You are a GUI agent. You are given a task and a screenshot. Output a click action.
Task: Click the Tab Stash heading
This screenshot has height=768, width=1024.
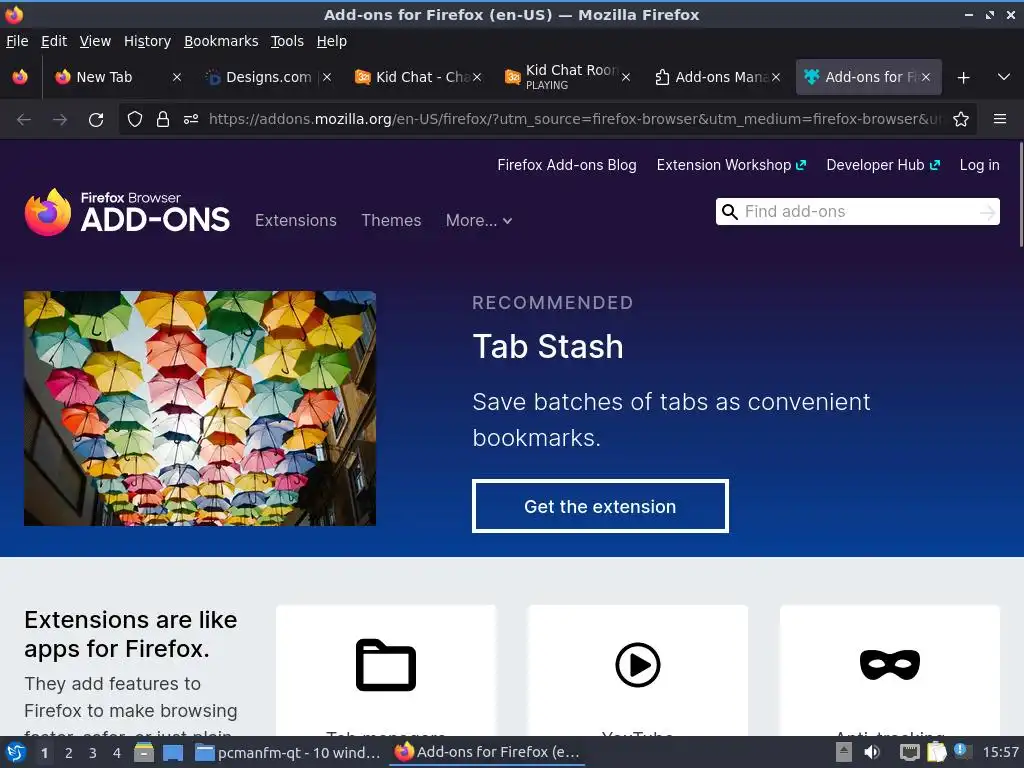tap(548, 346)
